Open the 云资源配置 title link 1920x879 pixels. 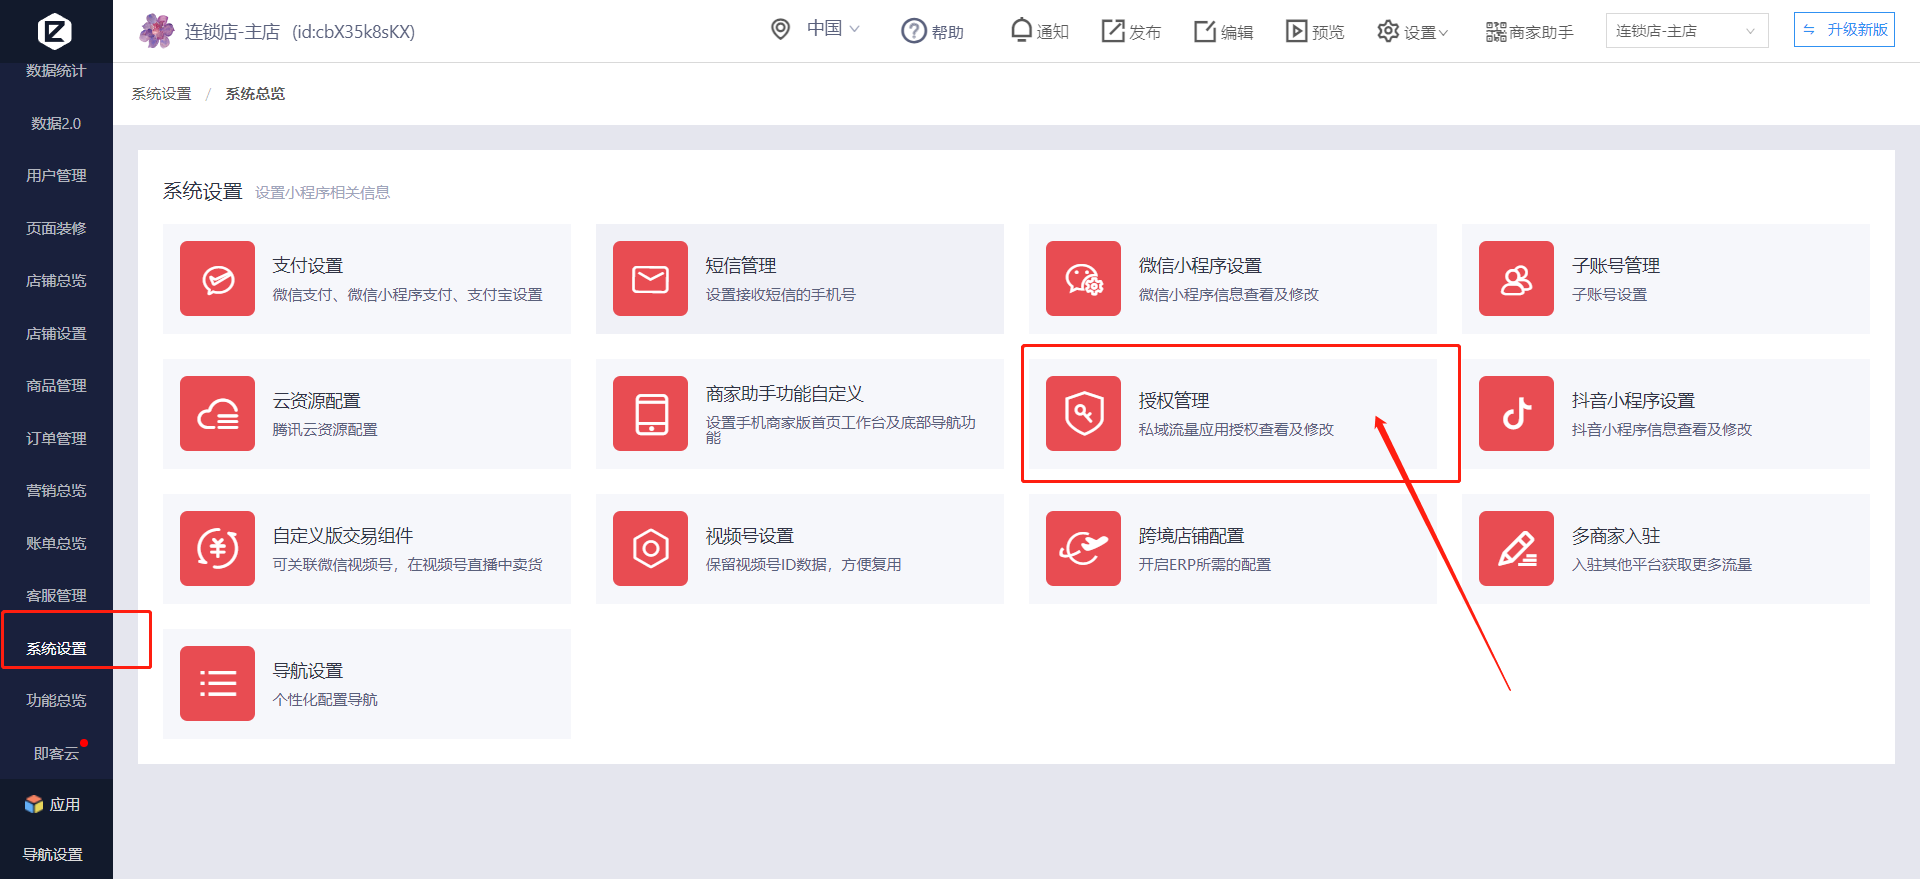316,400
